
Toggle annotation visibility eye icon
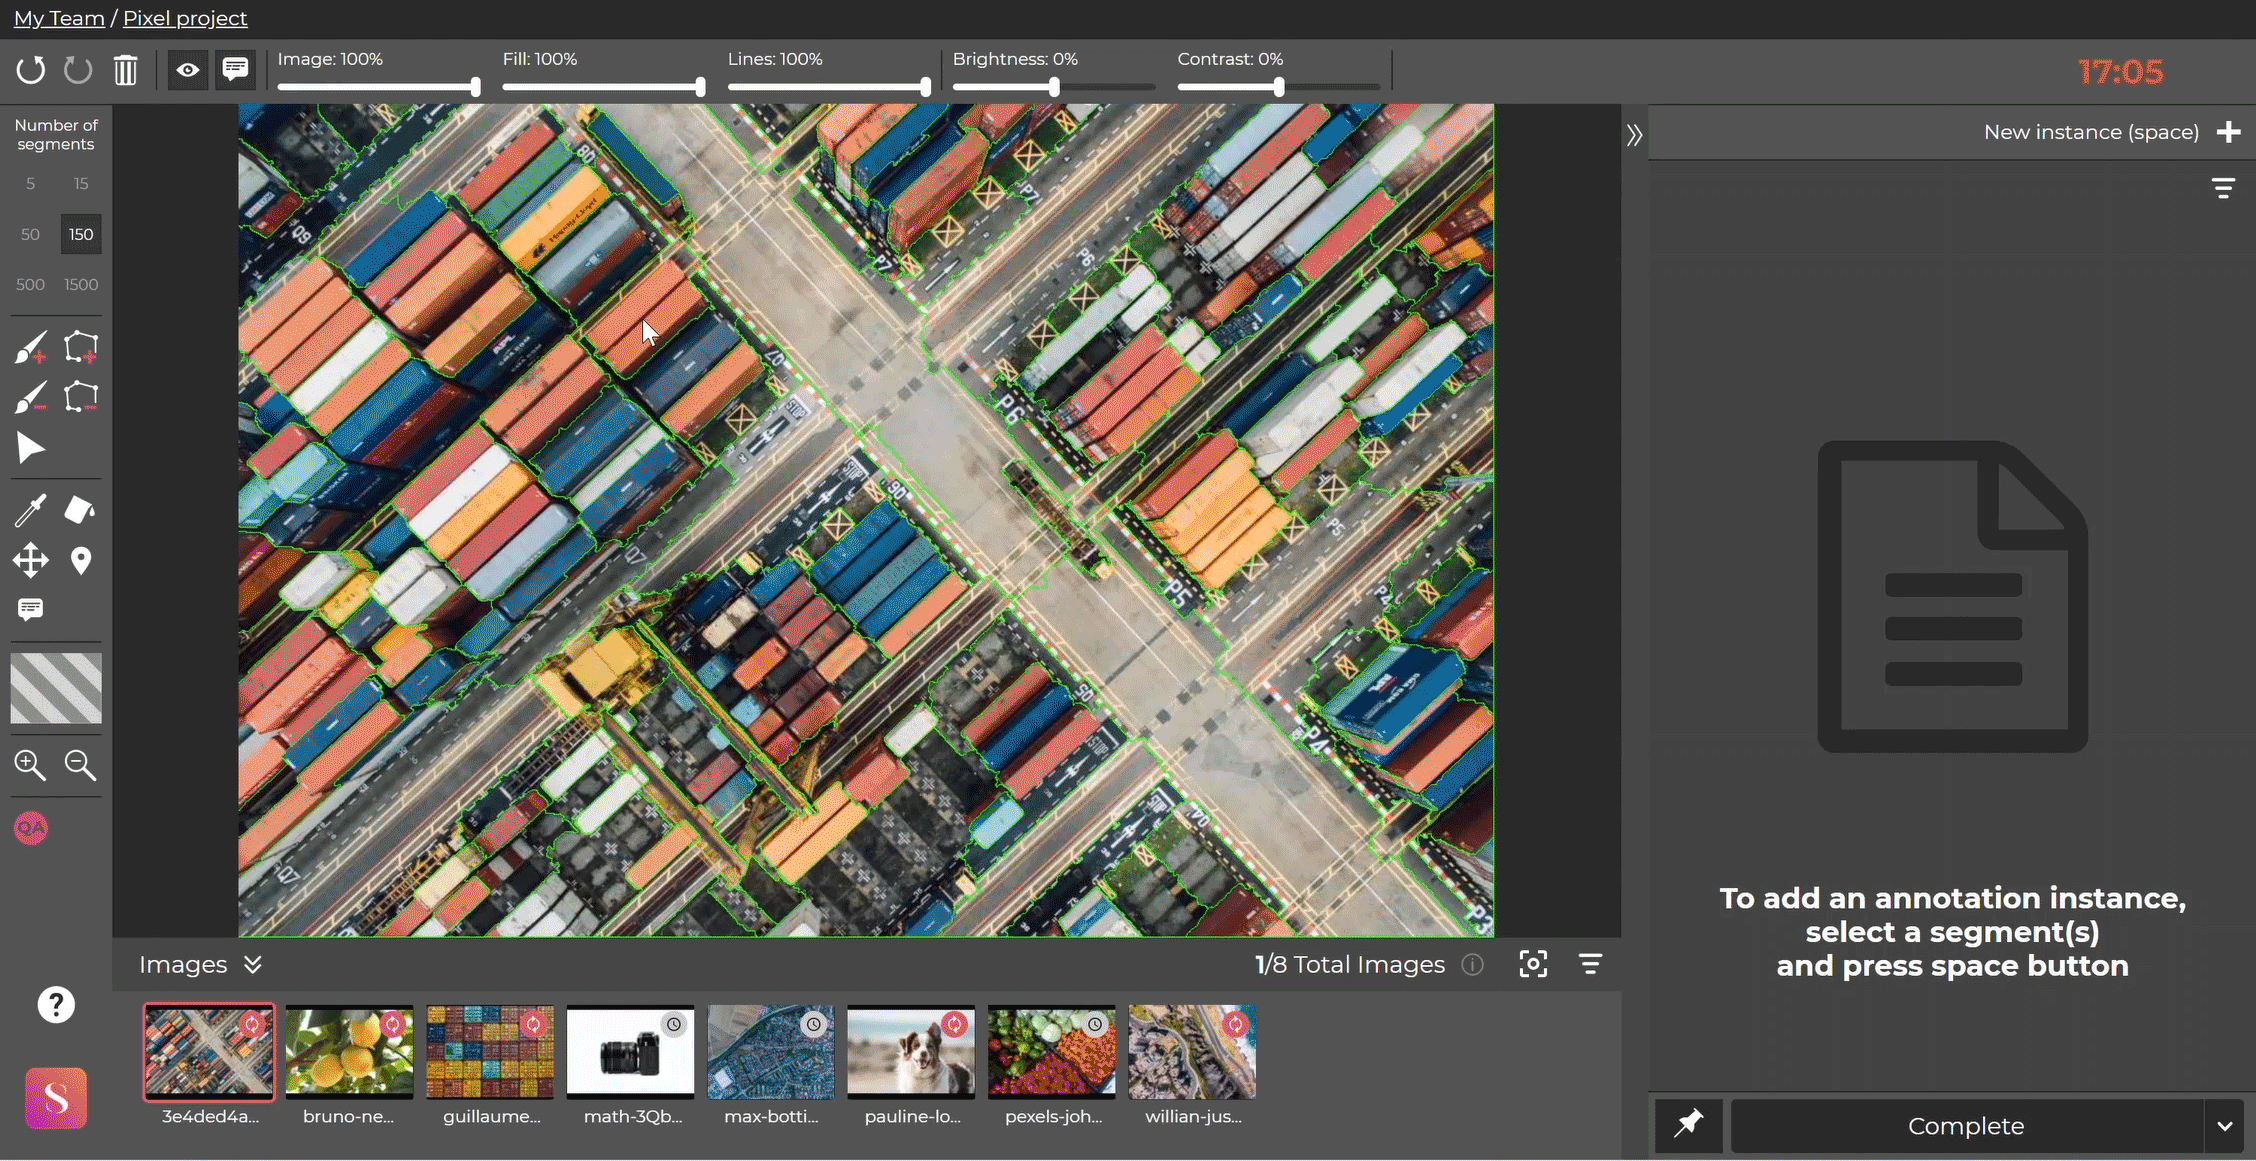(x=187, y=70)
